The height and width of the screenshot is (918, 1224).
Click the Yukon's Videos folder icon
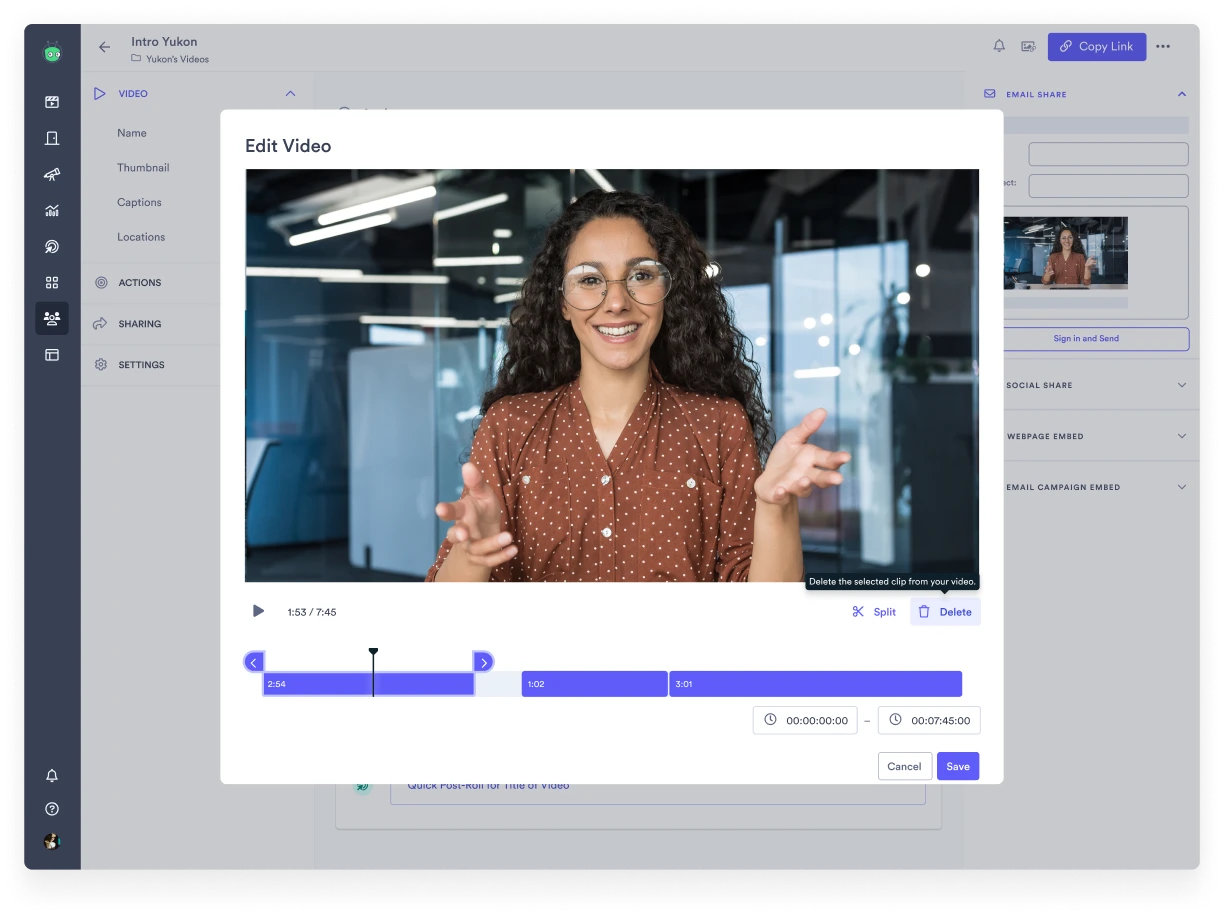[x=136, y=59]
